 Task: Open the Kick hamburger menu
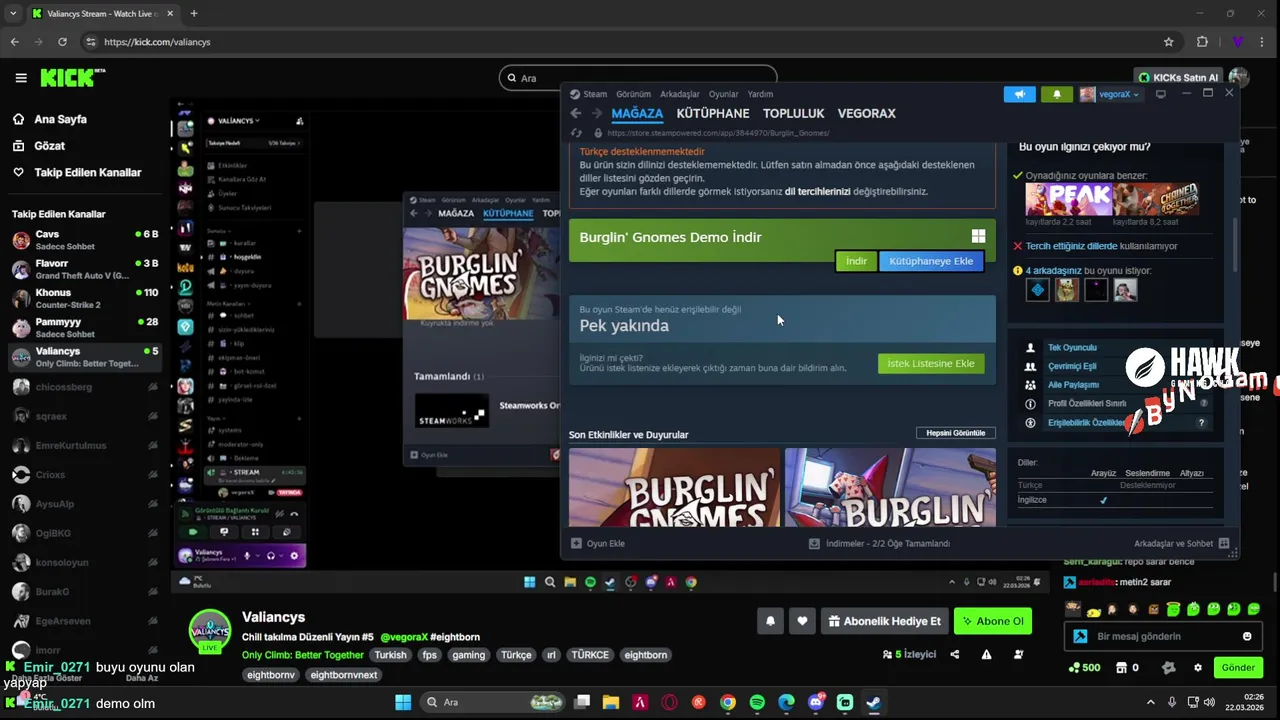tap(21, 78)
